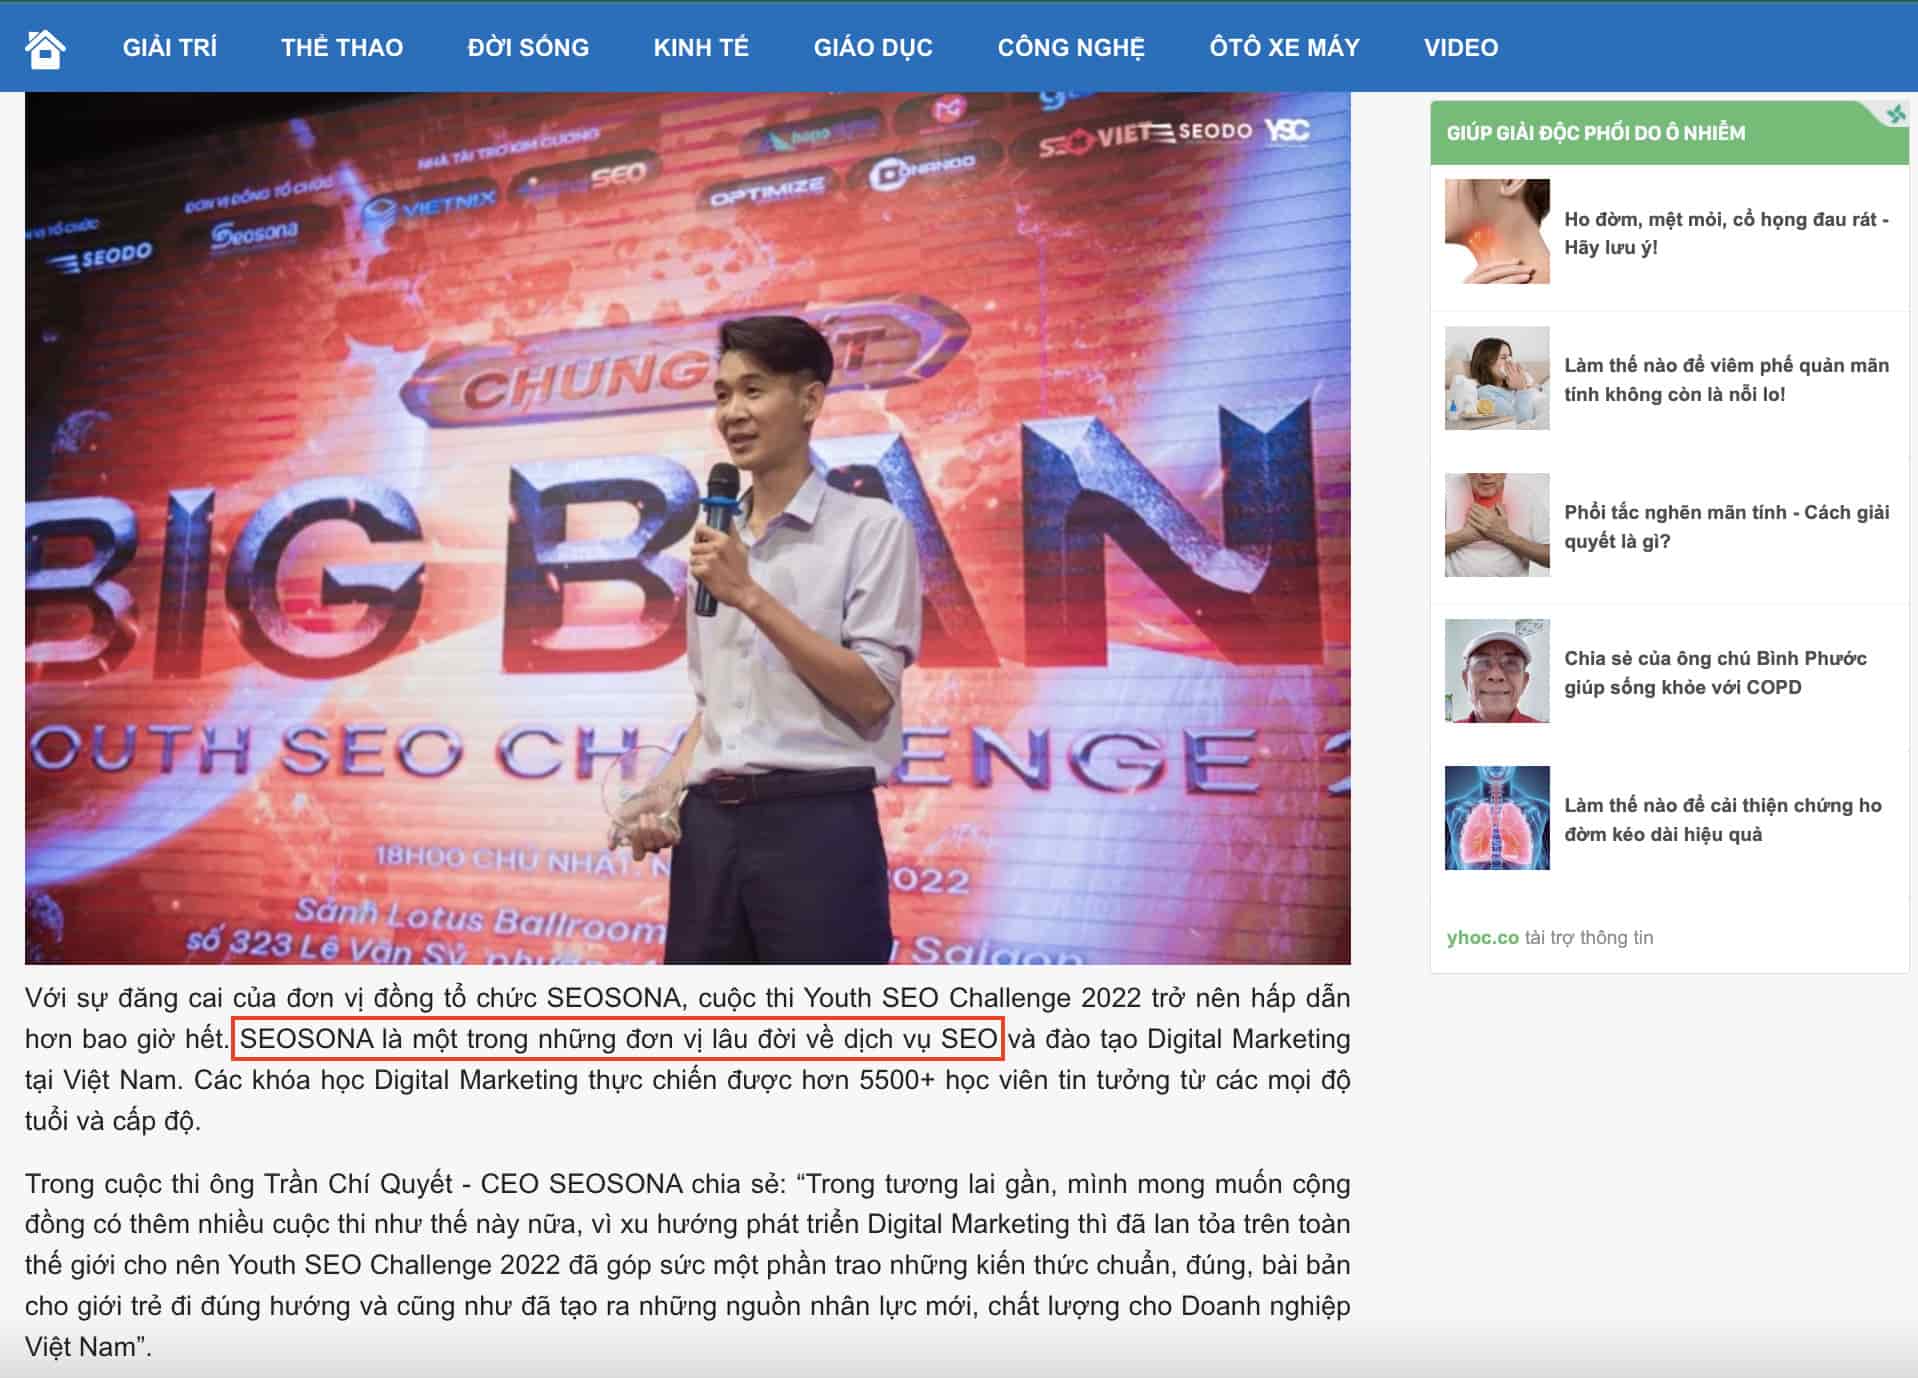Click the Big Bang event article photo
Screen dimensions: 1918x1378
[688, 528]
